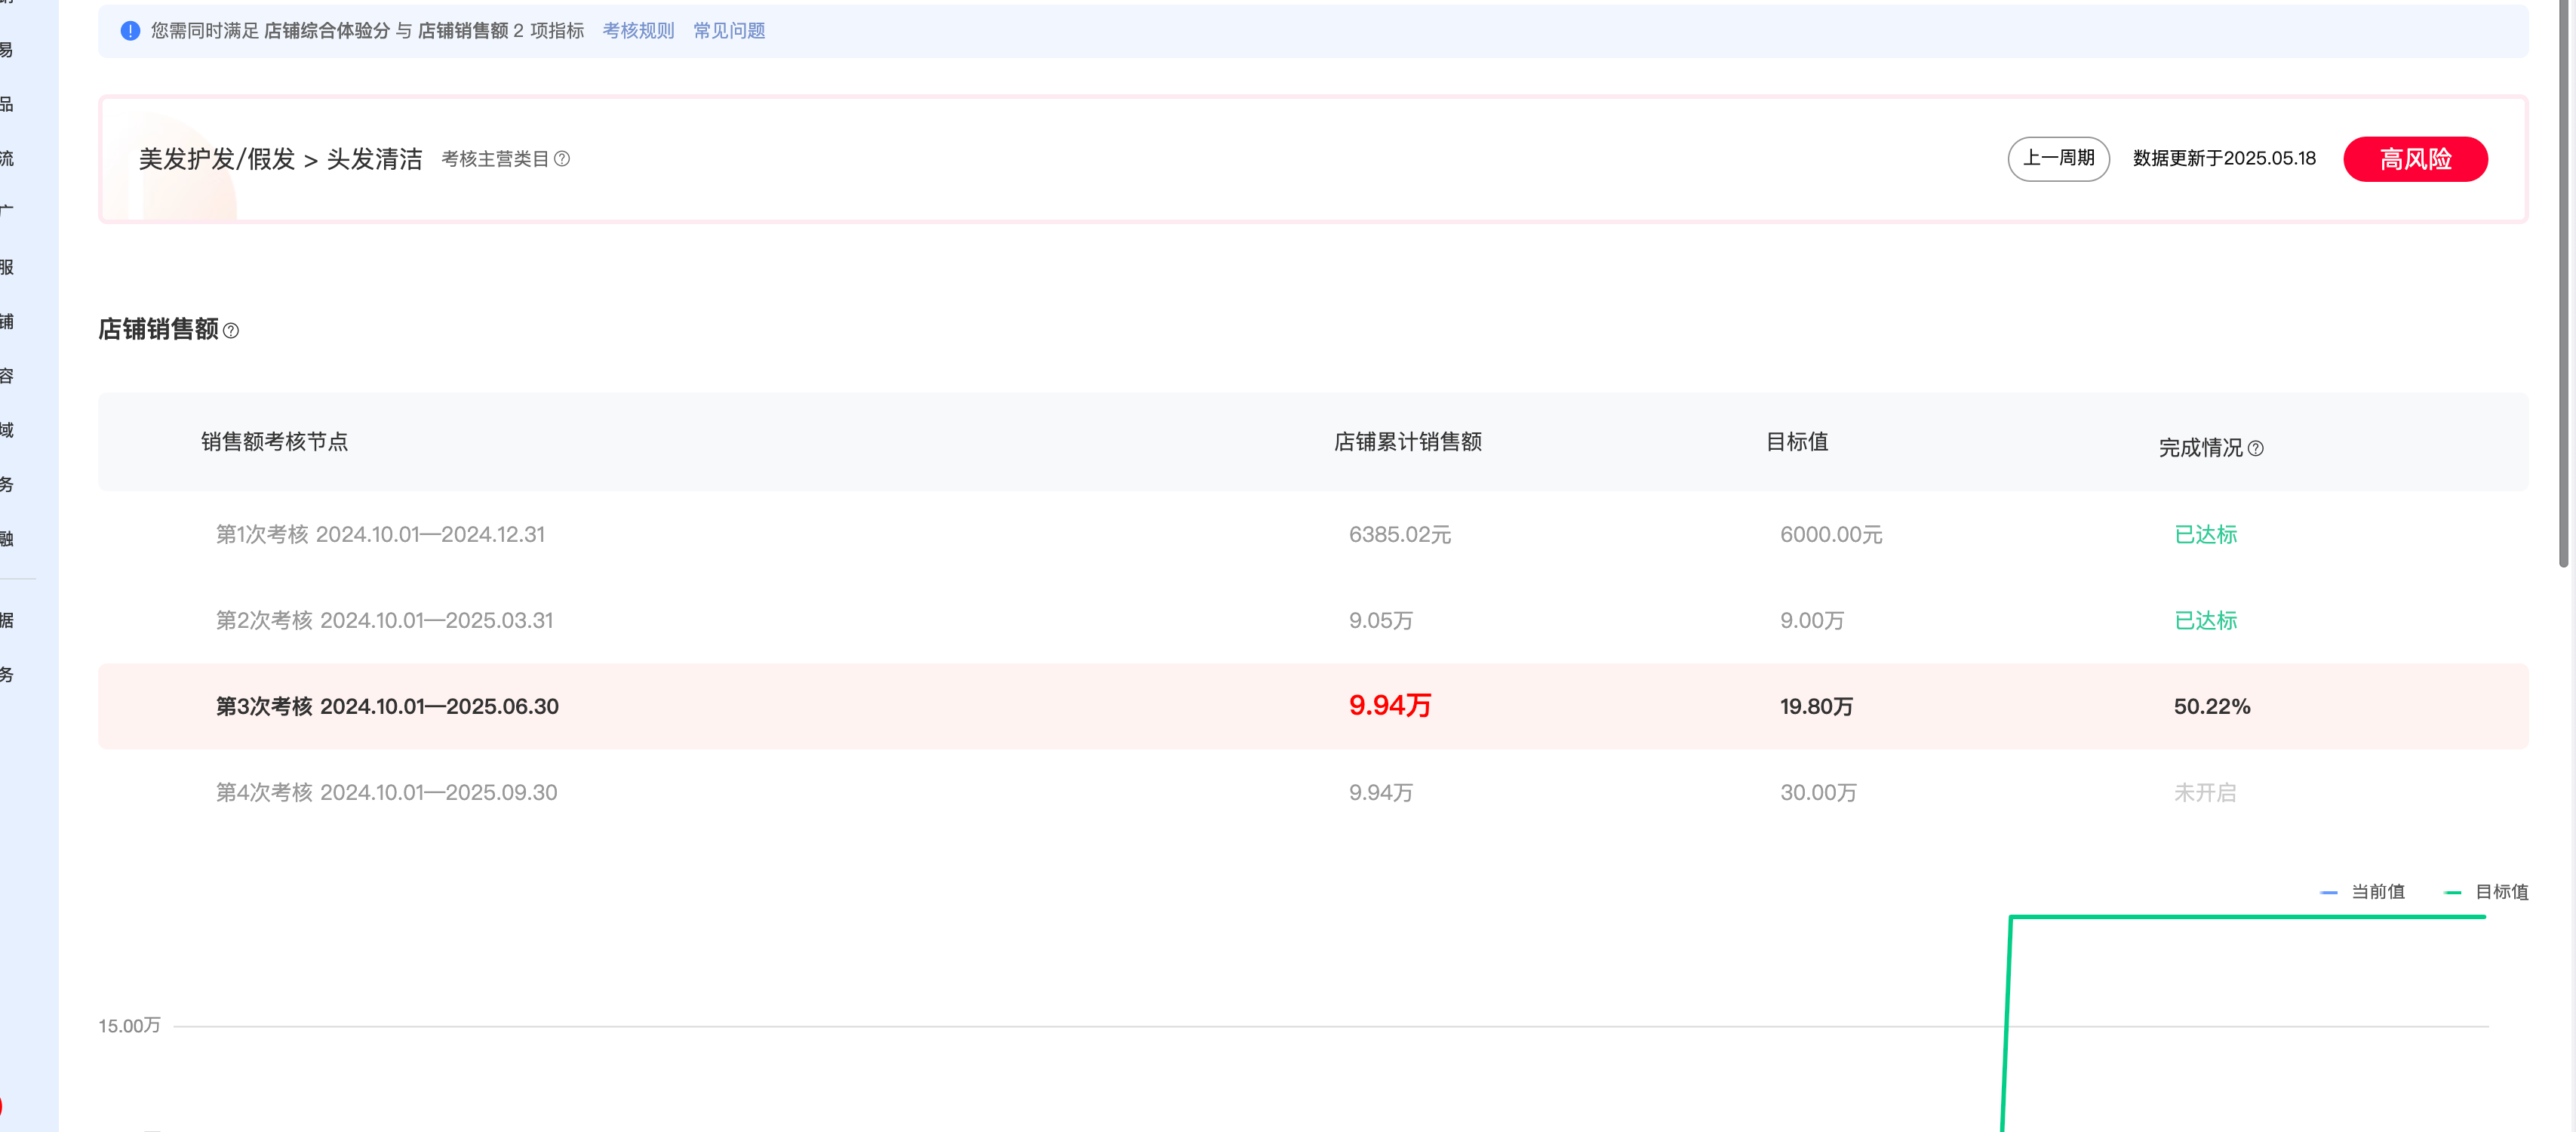2576x1132 pixels.
Task: Open the 常见问题 link
Action: 729,31
